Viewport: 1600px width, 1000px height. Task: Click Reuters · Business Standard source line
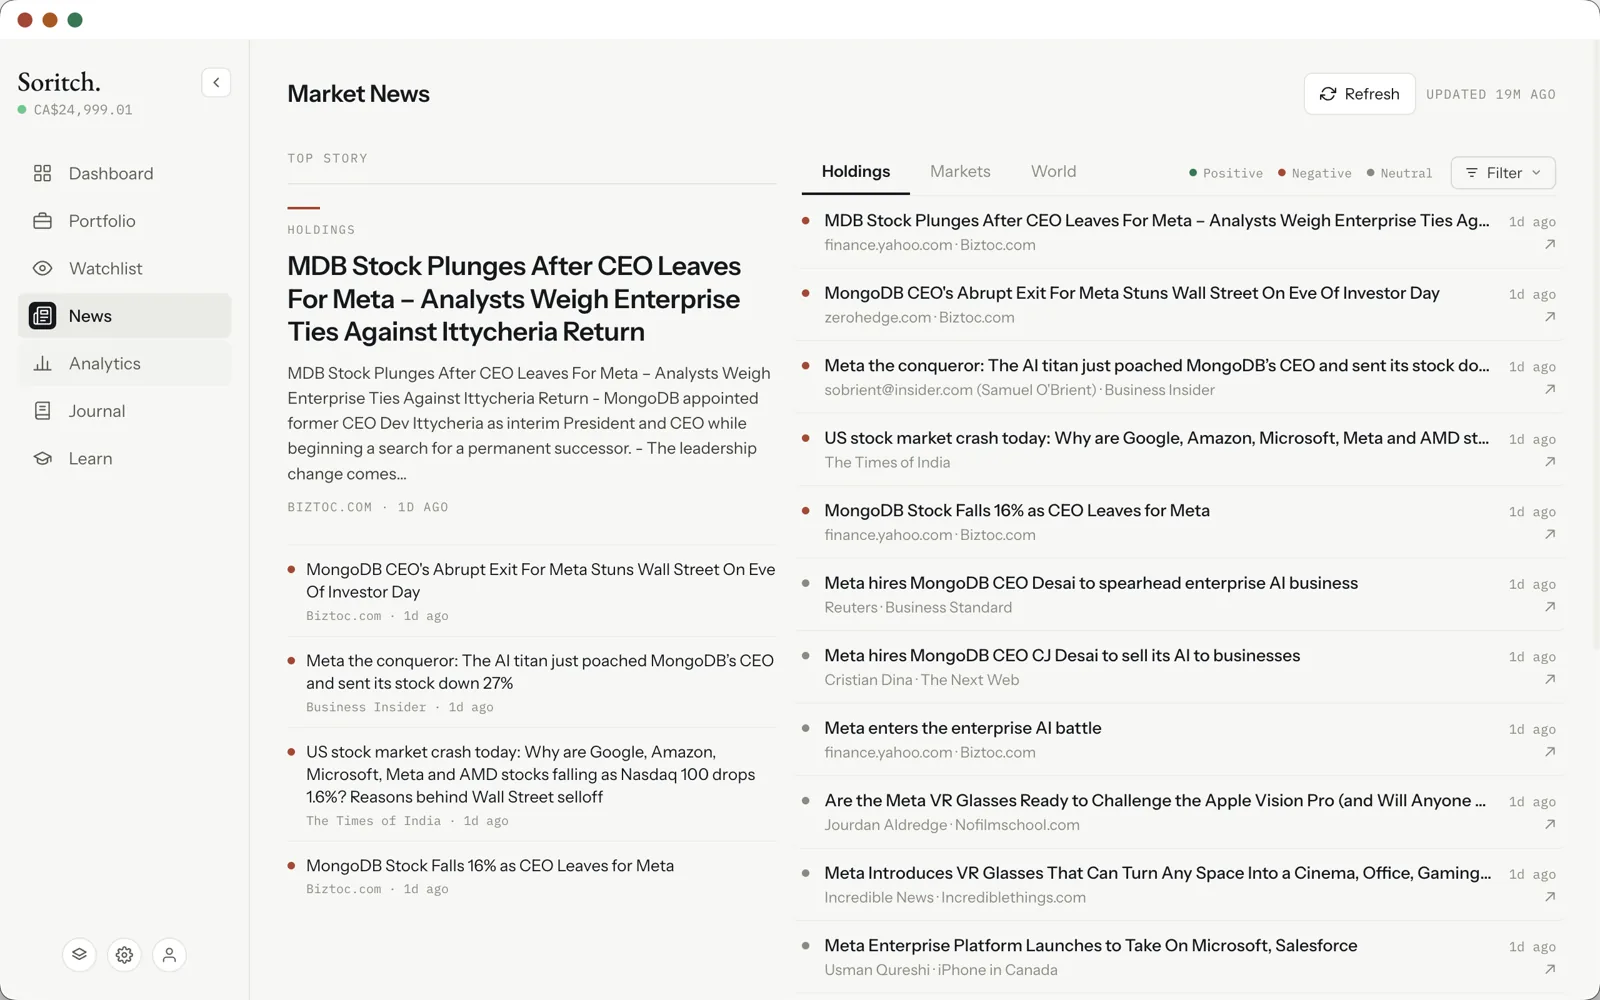[918, 608]
